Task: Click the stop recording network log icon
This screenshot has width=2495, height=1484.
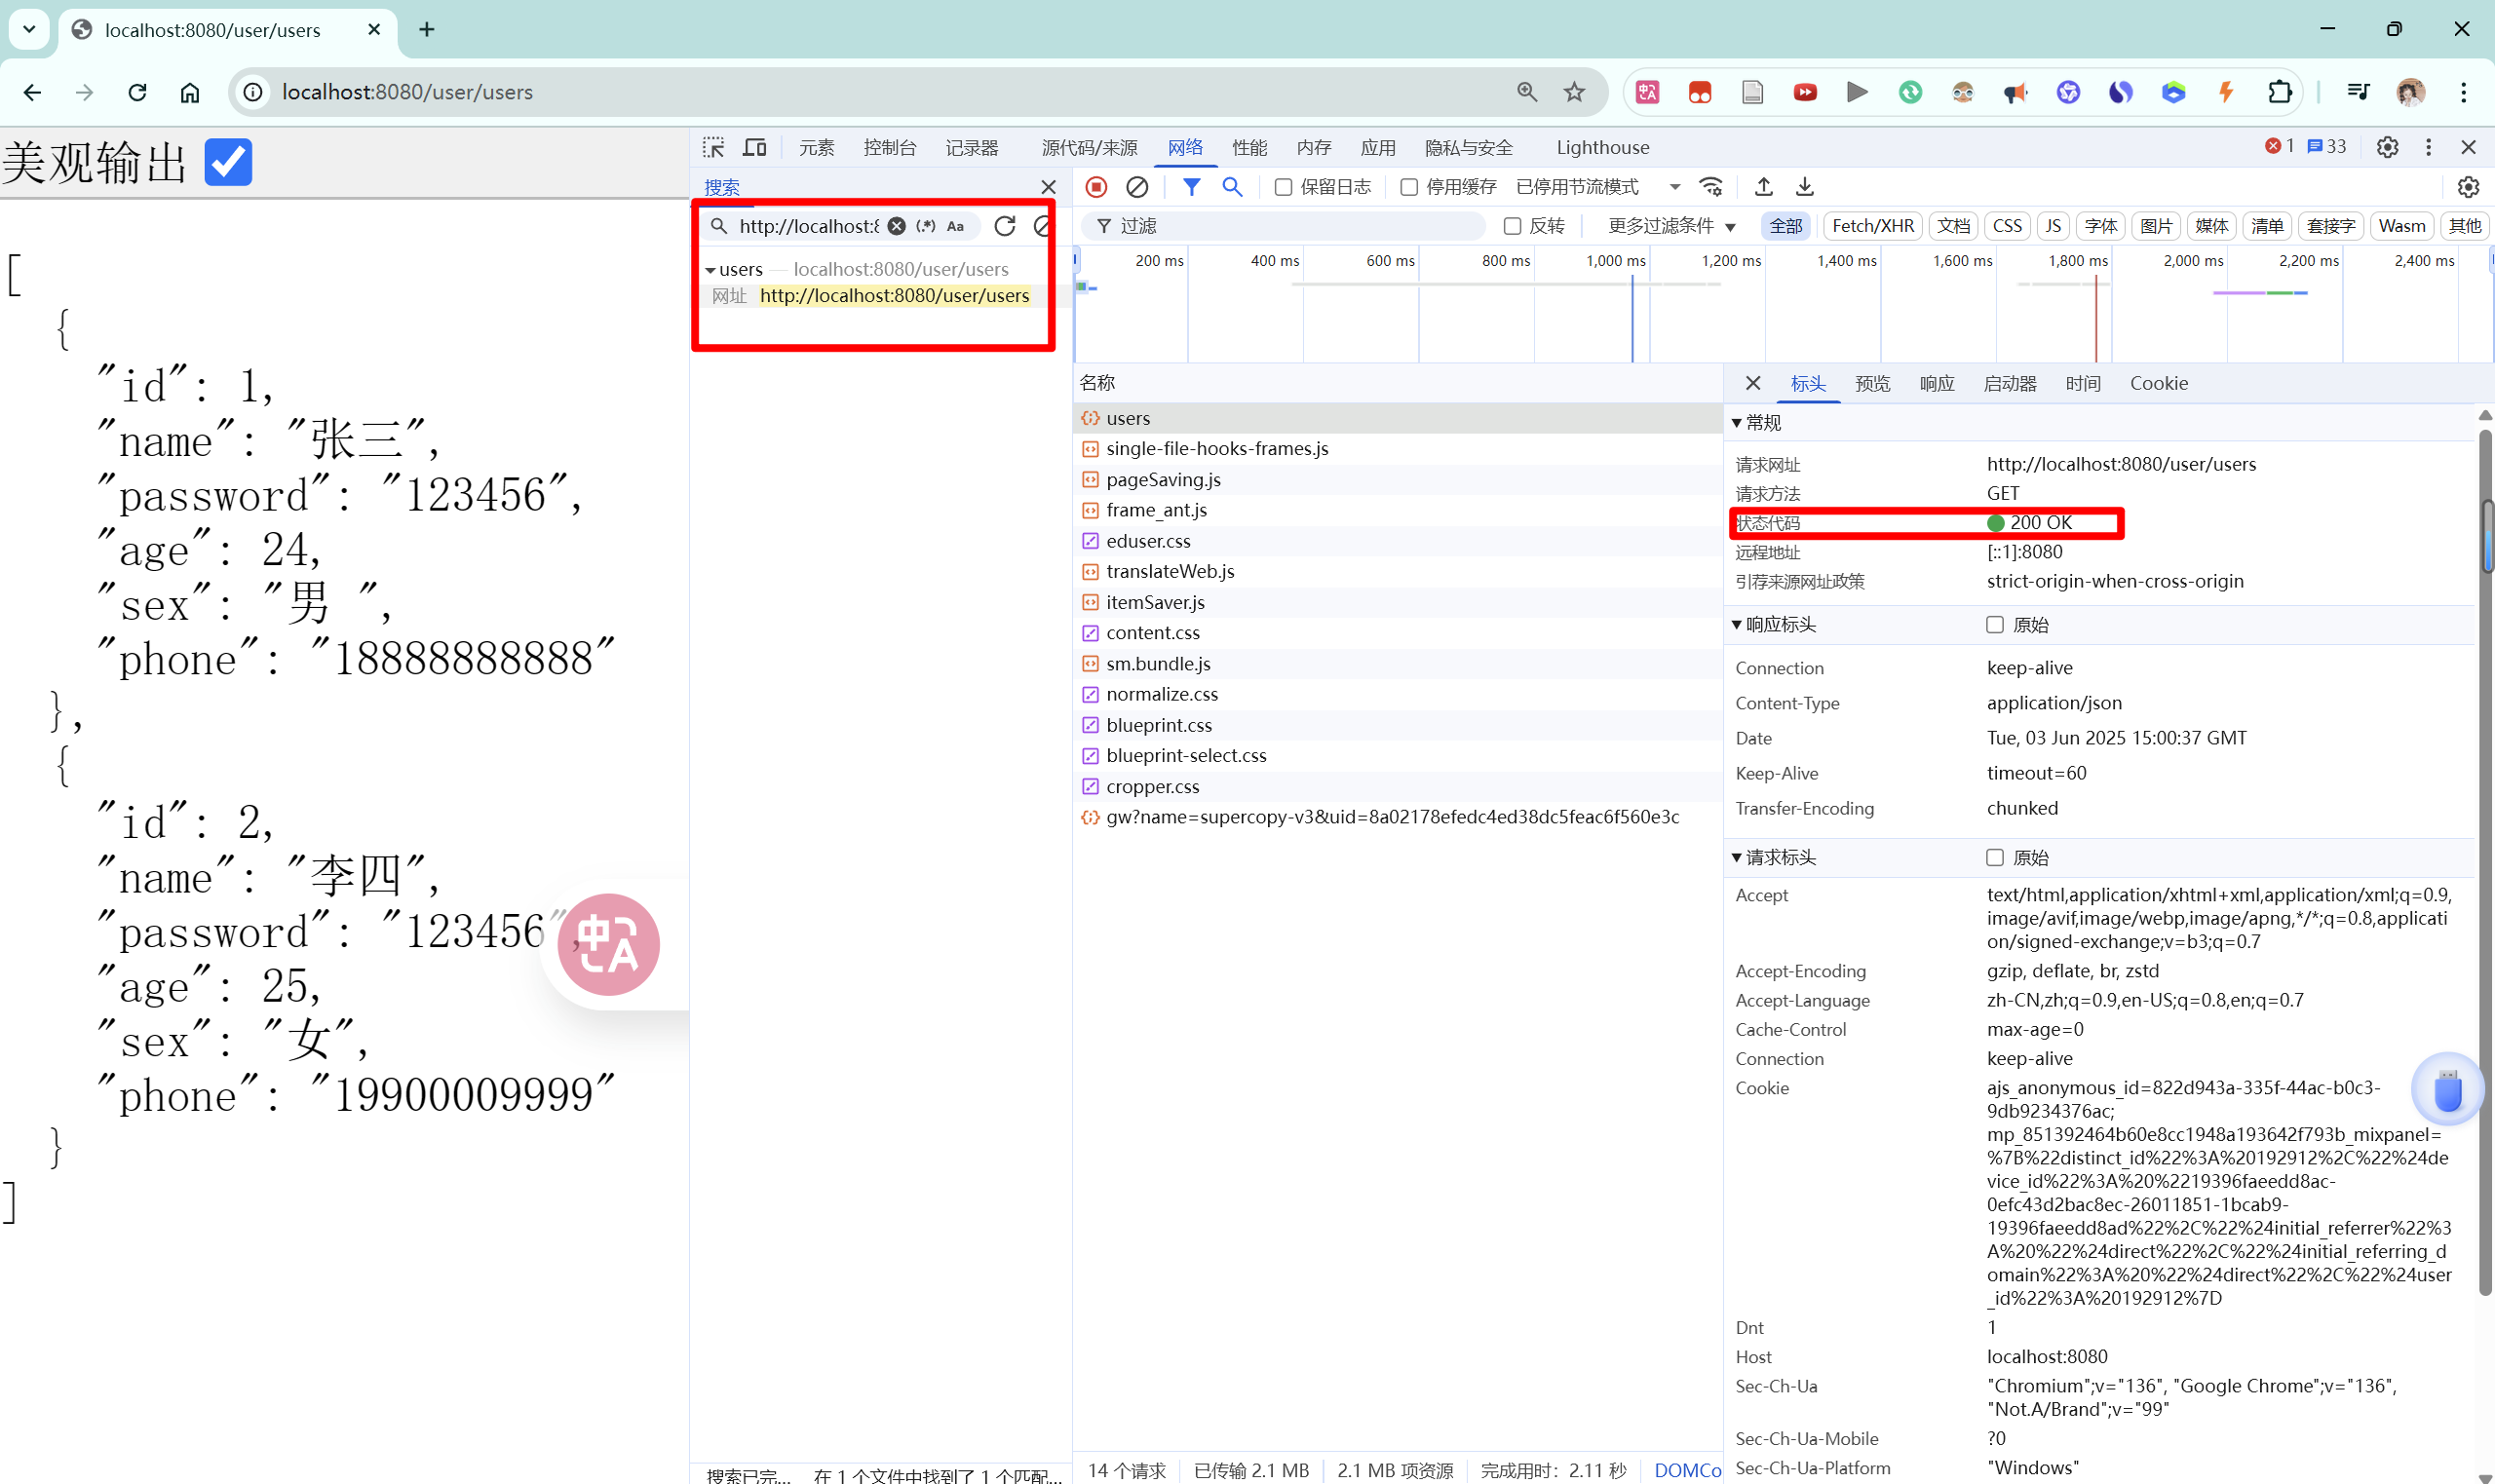Action: pos(1096,187)
